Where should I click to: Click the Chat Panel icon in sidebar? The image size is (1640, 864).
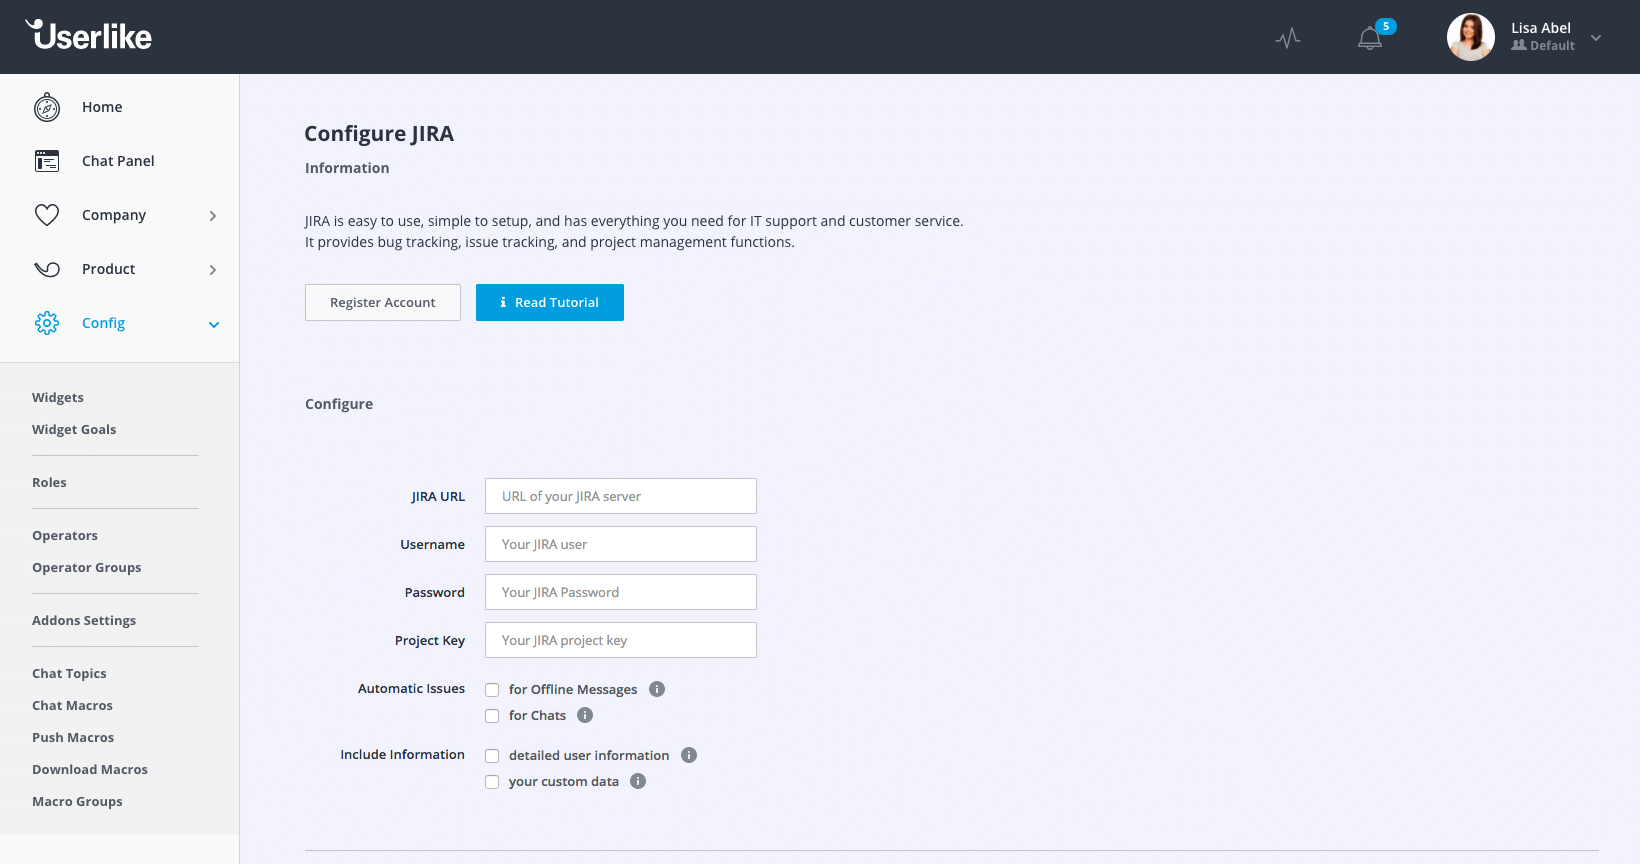click(47, 161)
